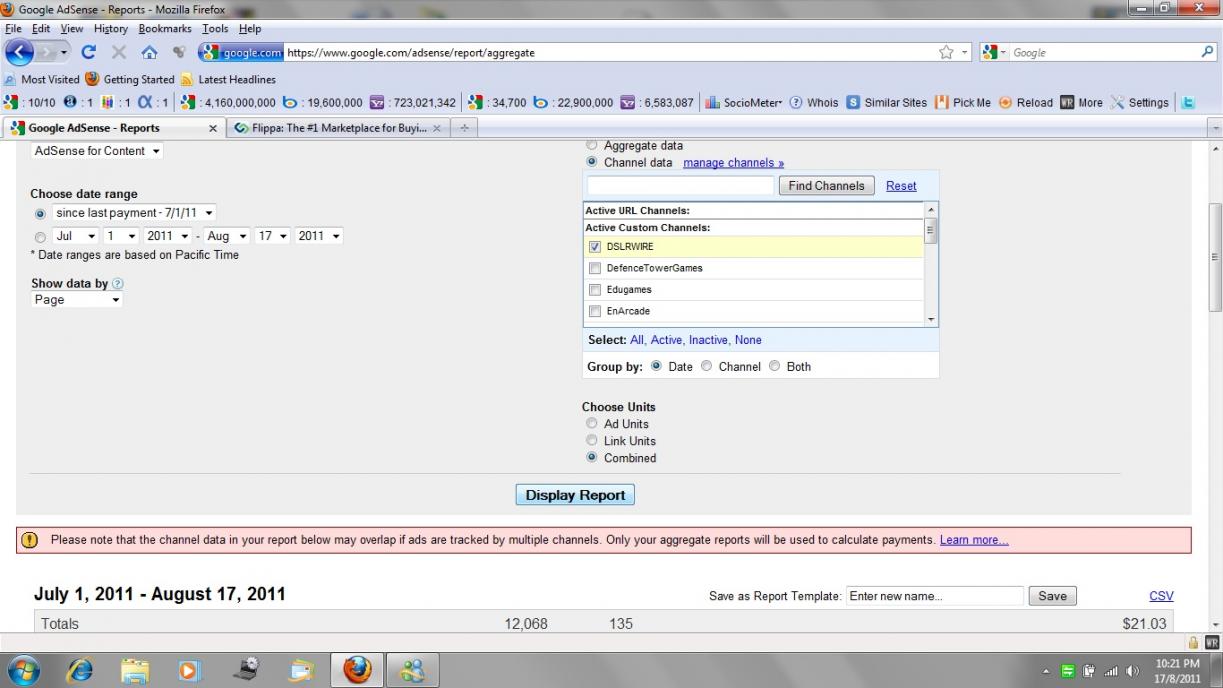The width and height of the screenshot is (1223, 688).
Task: Open the since last payment dropdown
Action: tap(134, 213)
